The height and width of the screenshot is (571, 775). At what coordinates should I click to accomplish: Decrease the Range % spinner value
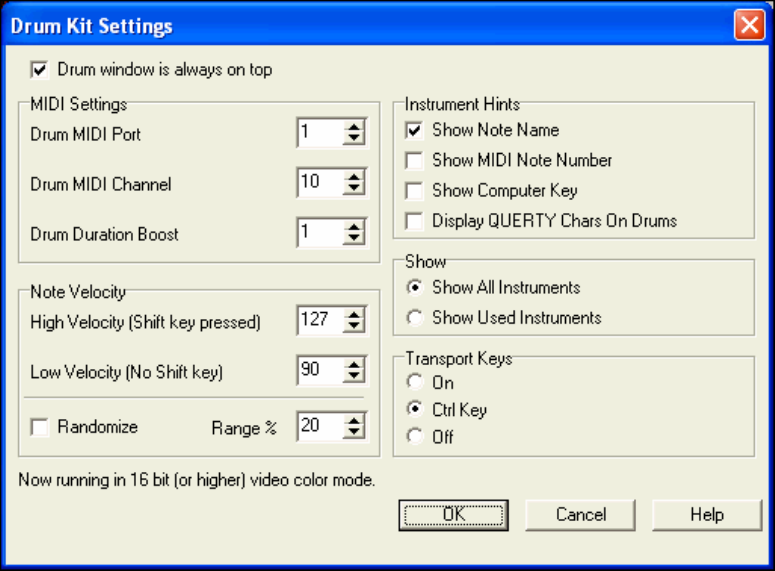coord(353,433)
